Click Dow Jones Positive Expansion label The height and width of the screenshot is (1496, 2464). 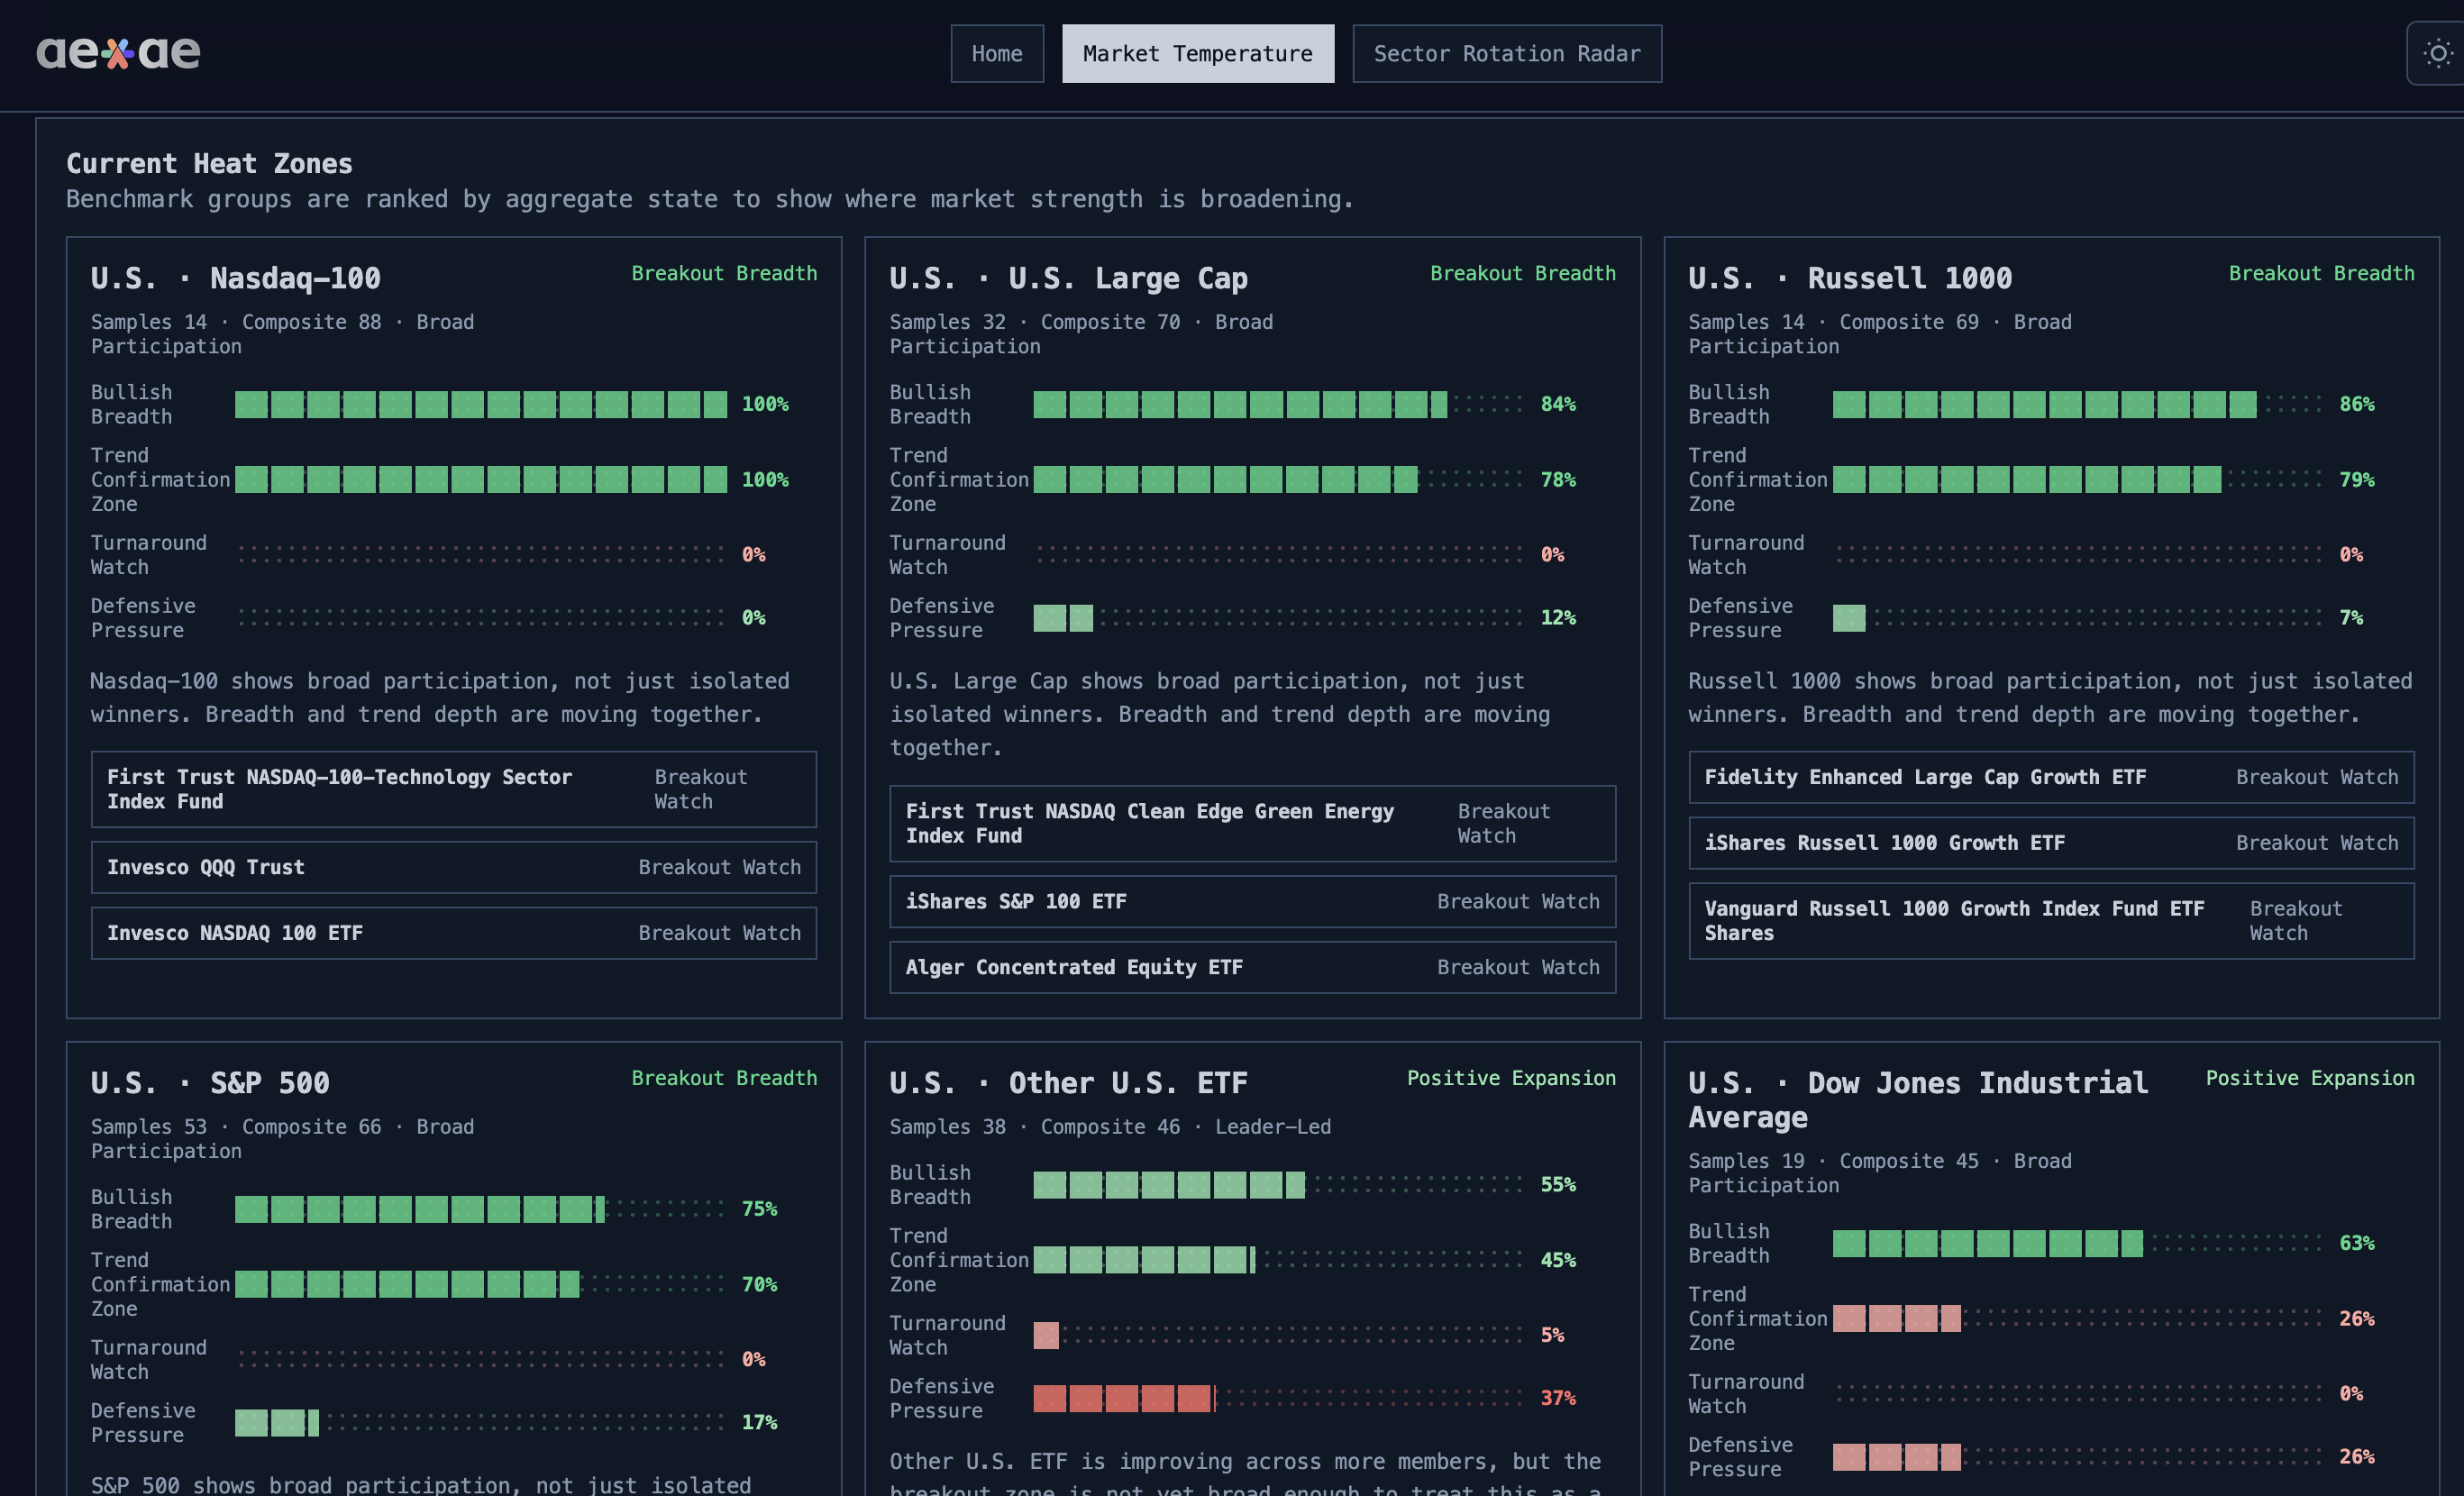(2309, 1078)
